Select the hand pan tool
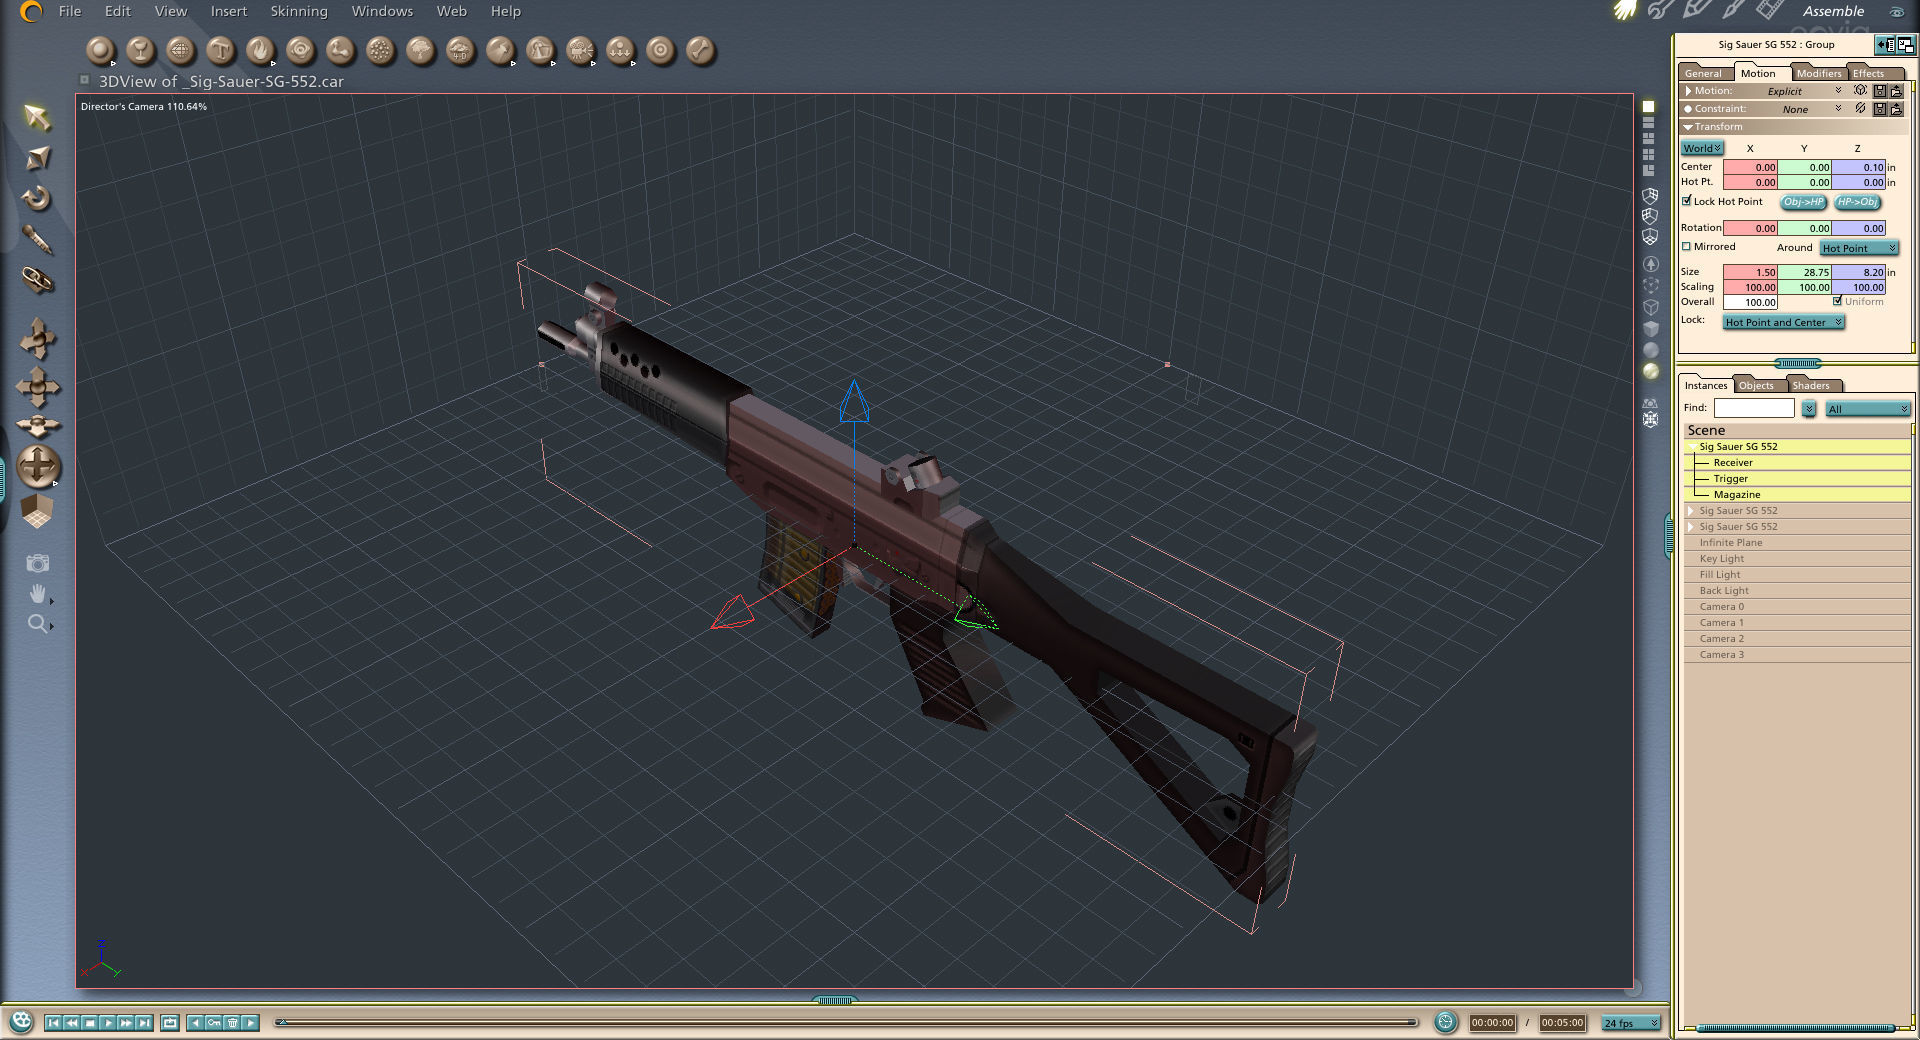The height and width of the screenshot is (1040, 1920). (x=38, y=594)
